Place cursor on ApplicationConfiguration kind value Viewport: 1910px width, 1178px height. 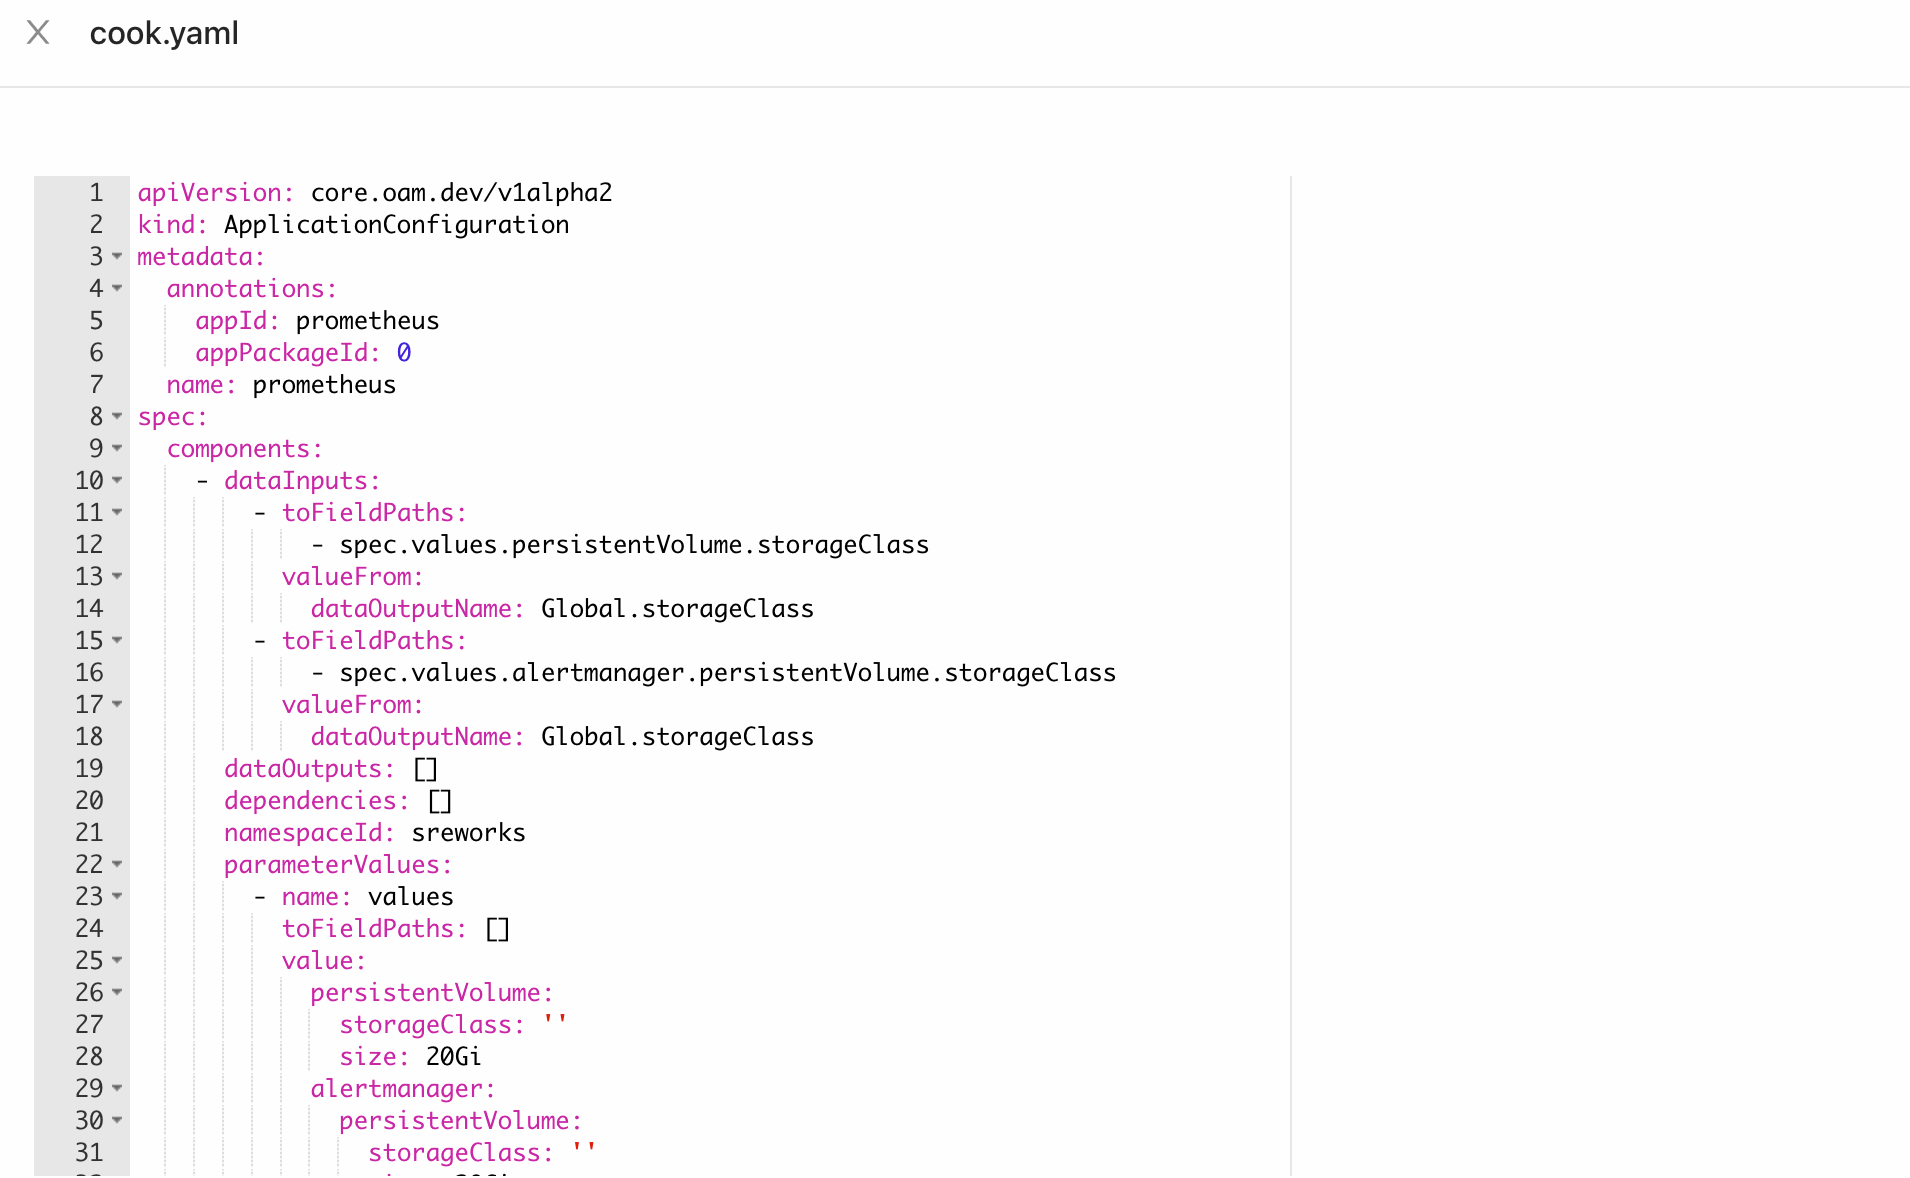point(396,225)
